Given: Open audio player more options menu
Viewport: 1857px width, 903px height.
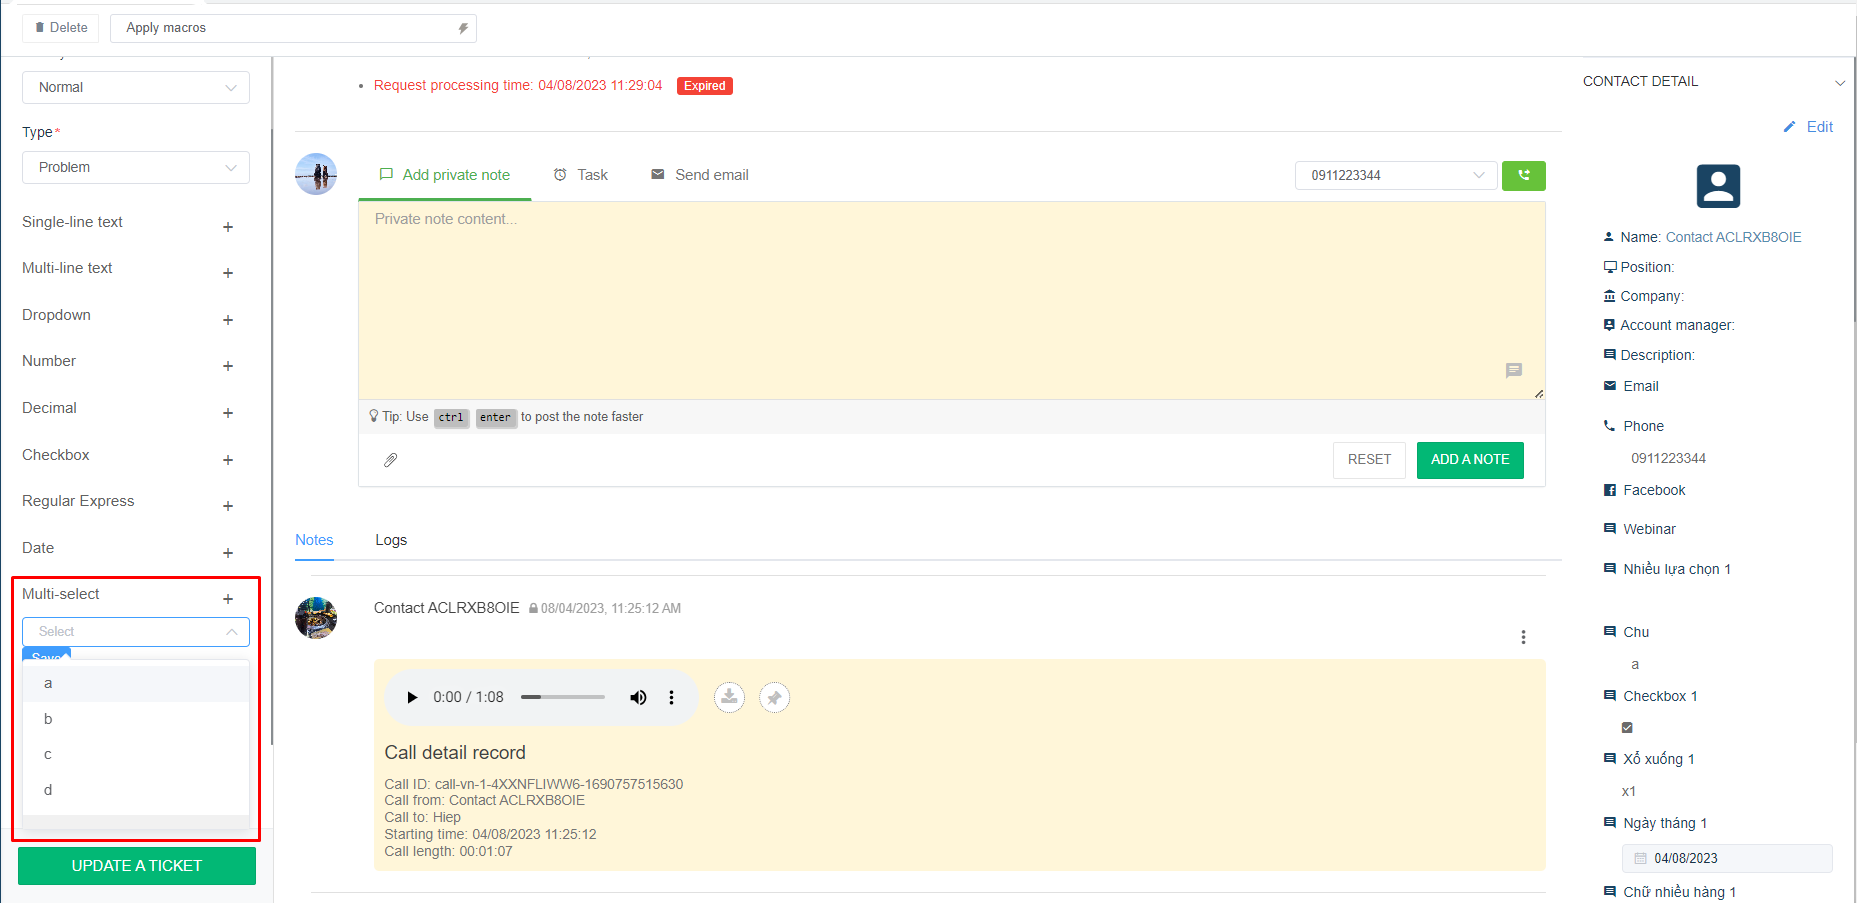Looking at the screenshot, I should point(671,697).
